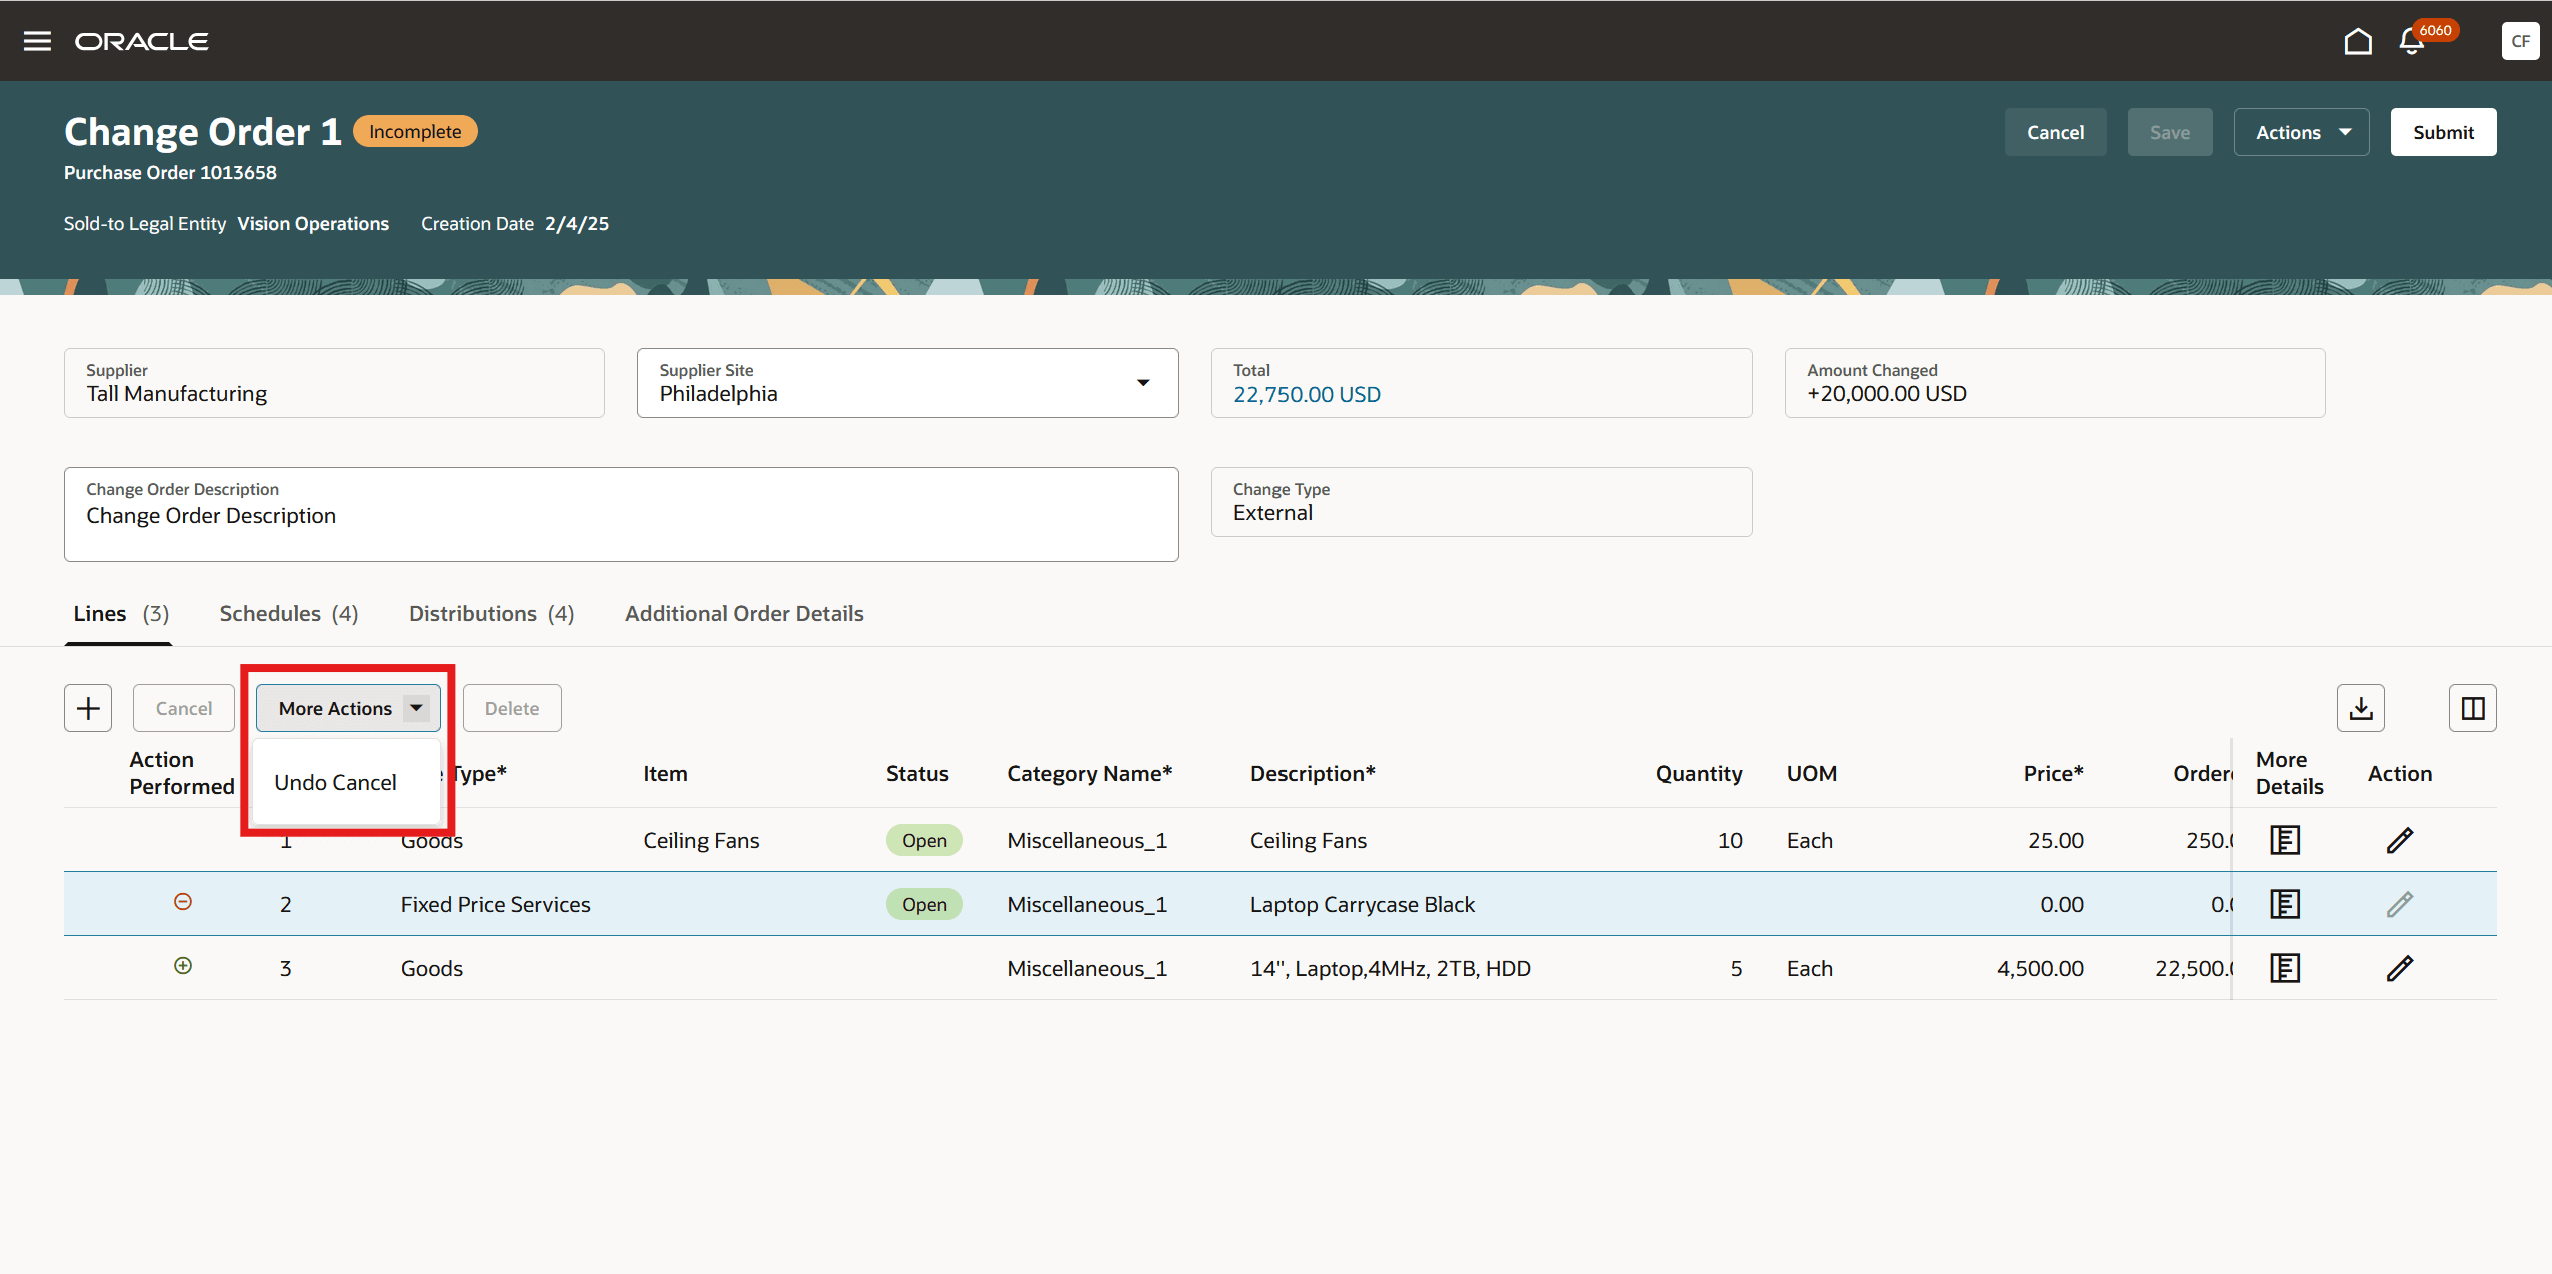
Task: Open More Details for Ceiling Fans line
Action: [2285, 840]
